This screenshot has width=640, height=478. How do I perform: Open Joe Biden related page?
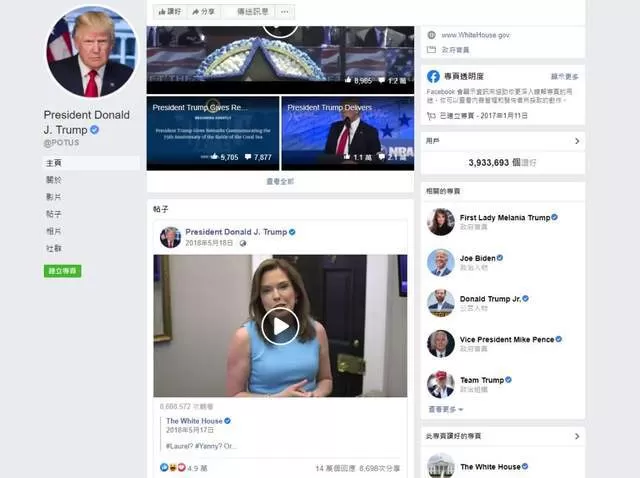pyautogui.click(x=478, y=258)
